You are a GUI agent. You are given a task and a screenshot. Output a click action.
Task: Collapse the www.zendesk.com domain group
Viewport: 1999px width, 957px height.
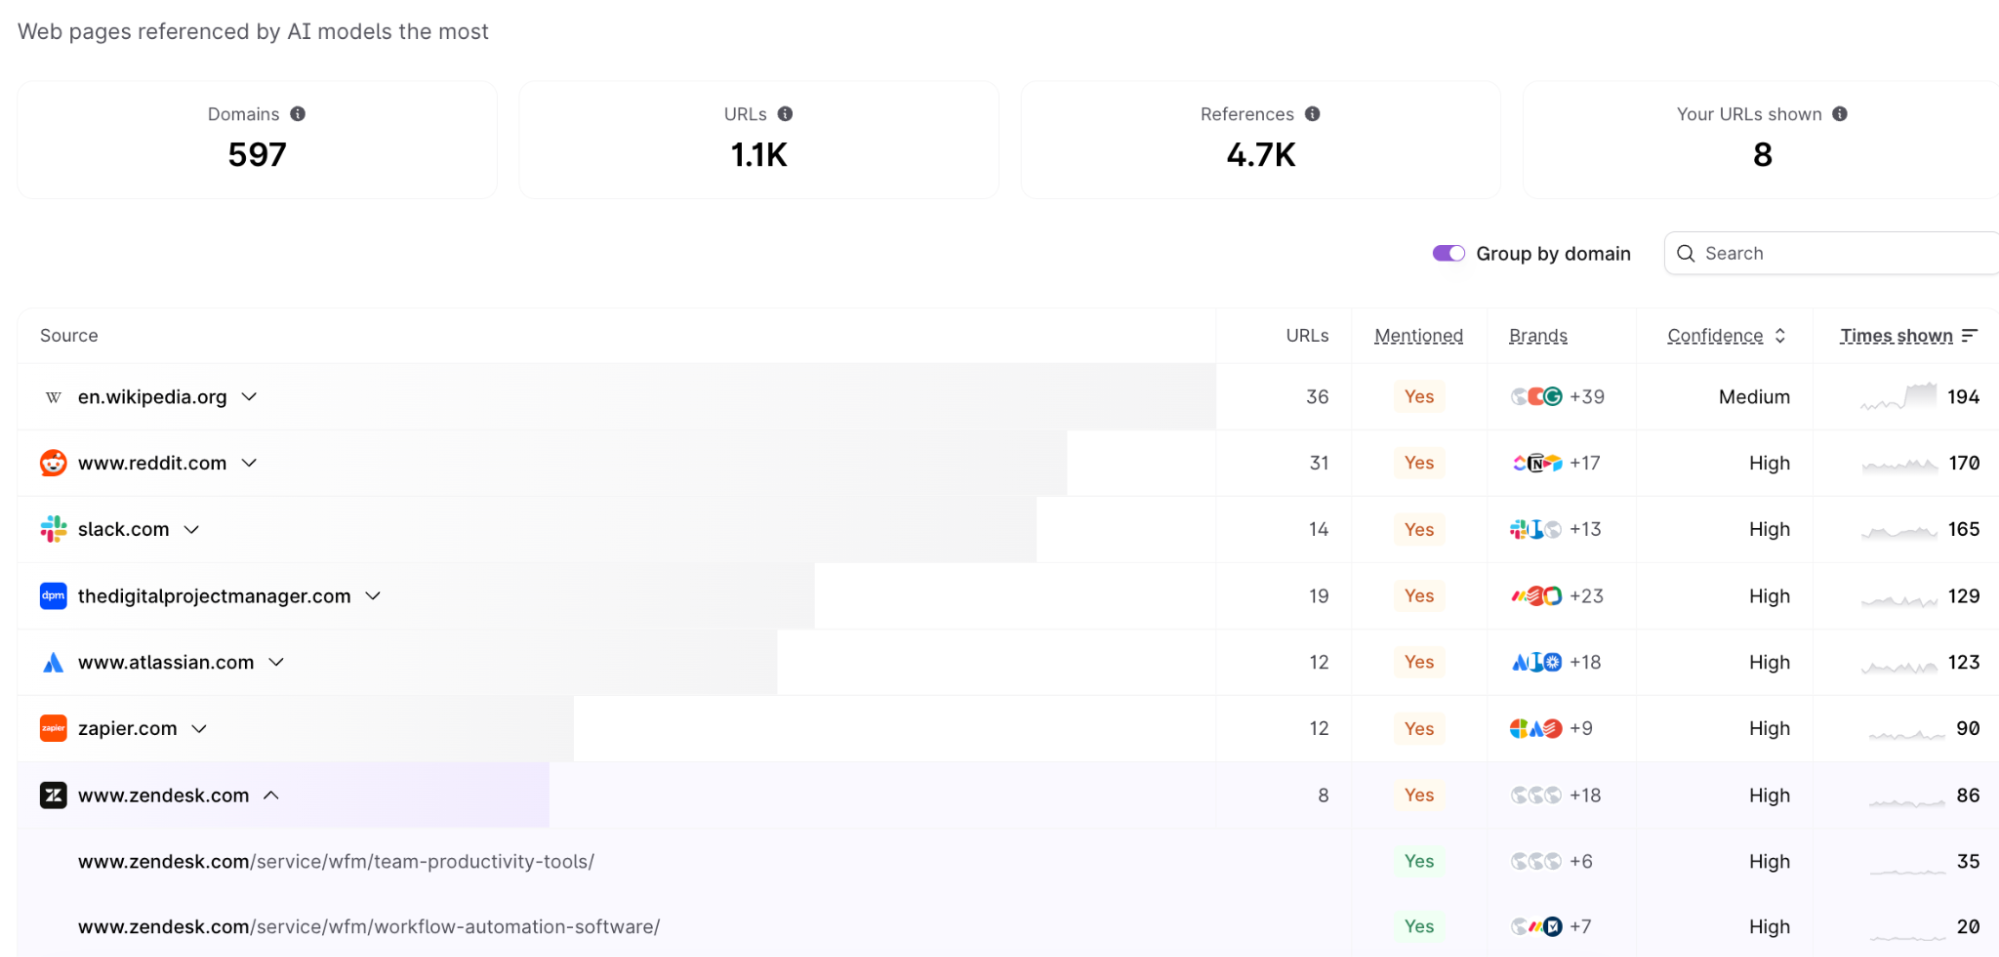tap(271, 795)
